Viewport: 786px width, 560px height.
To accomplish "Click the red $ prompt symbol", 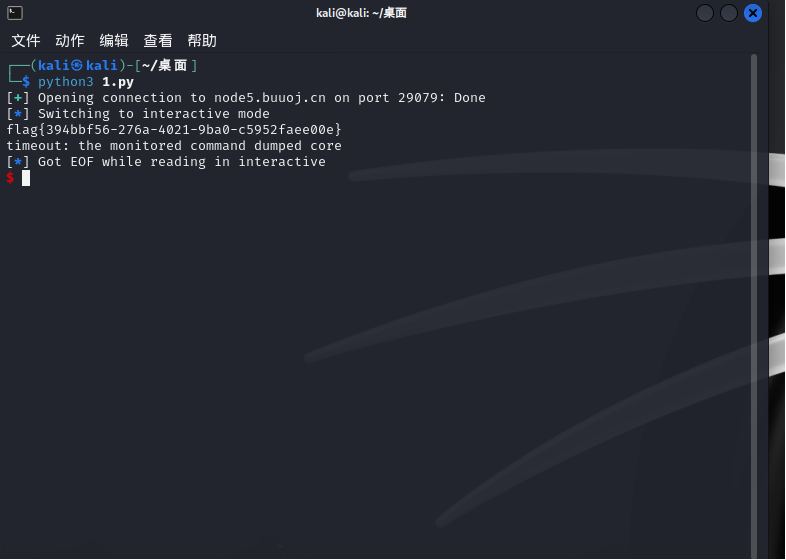I will 10,178.
